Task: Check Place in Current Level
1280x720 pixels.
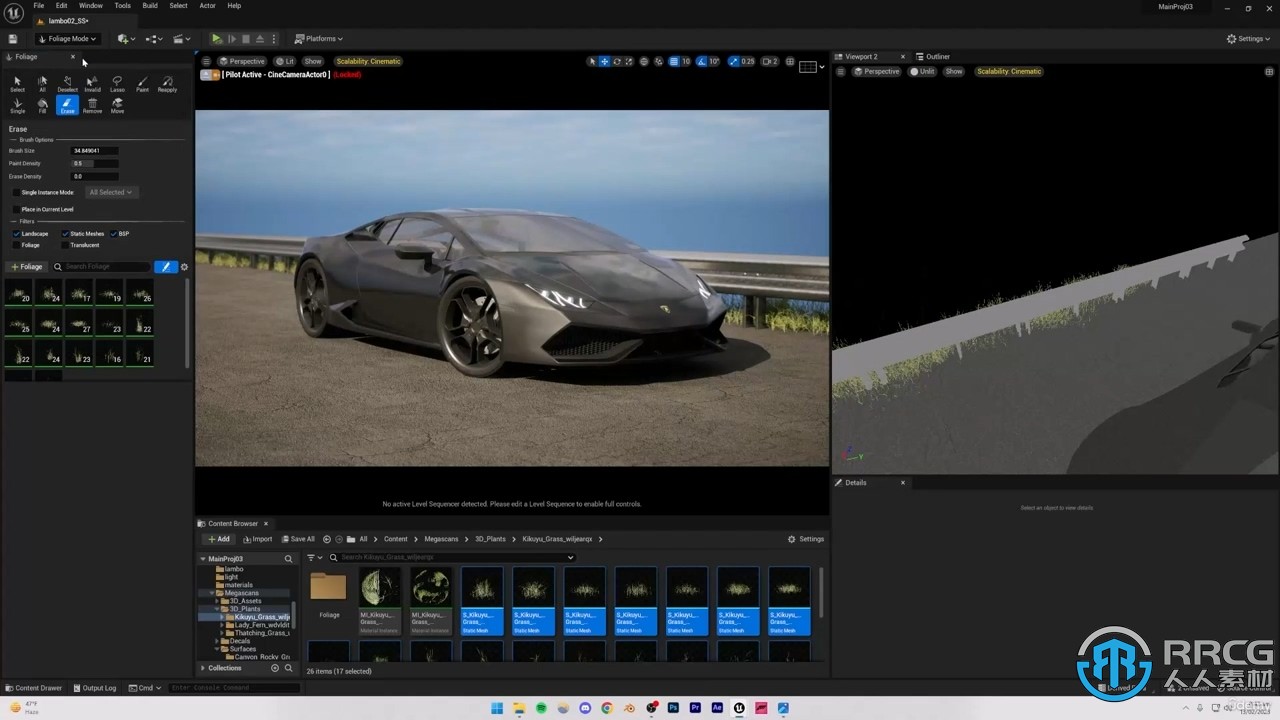Action: [16, 209]
